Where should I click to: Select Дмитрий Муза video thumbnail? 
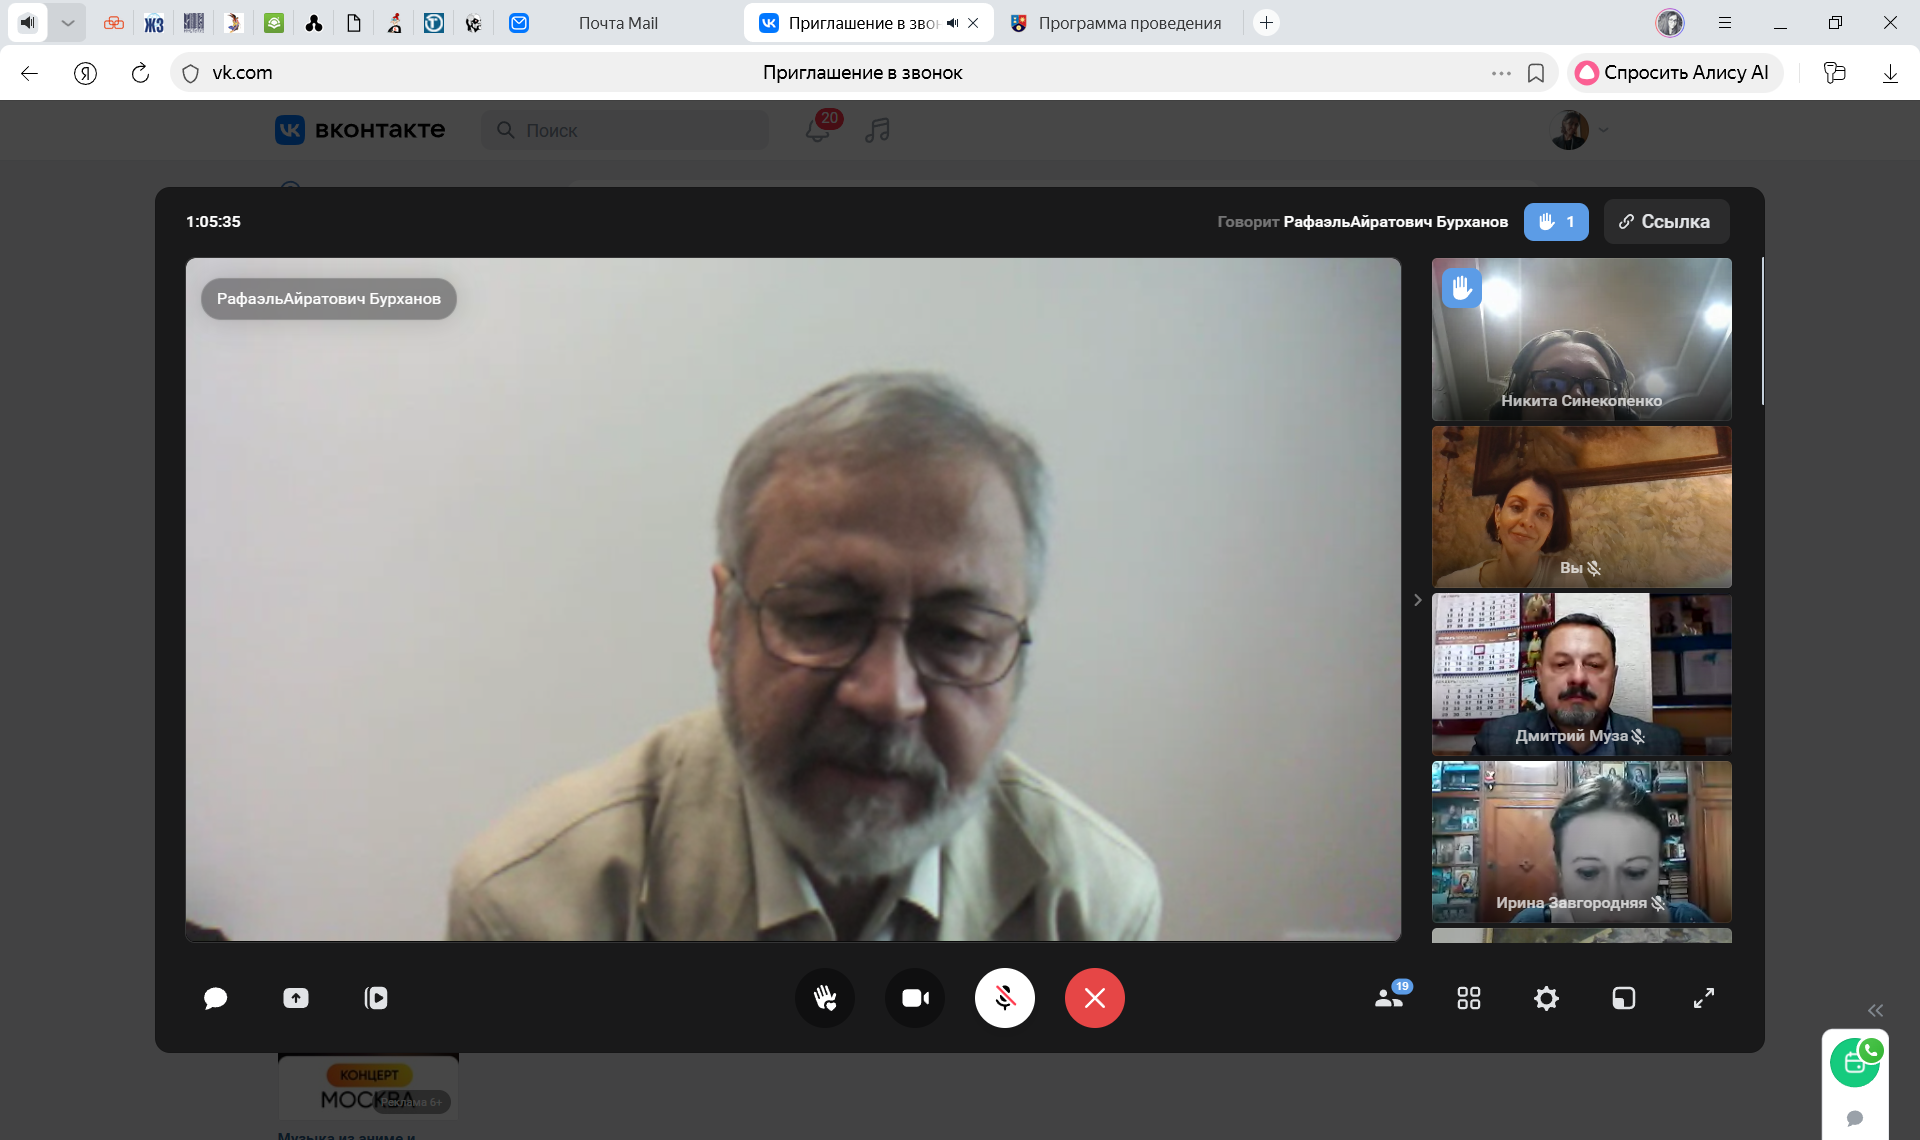1581,674
